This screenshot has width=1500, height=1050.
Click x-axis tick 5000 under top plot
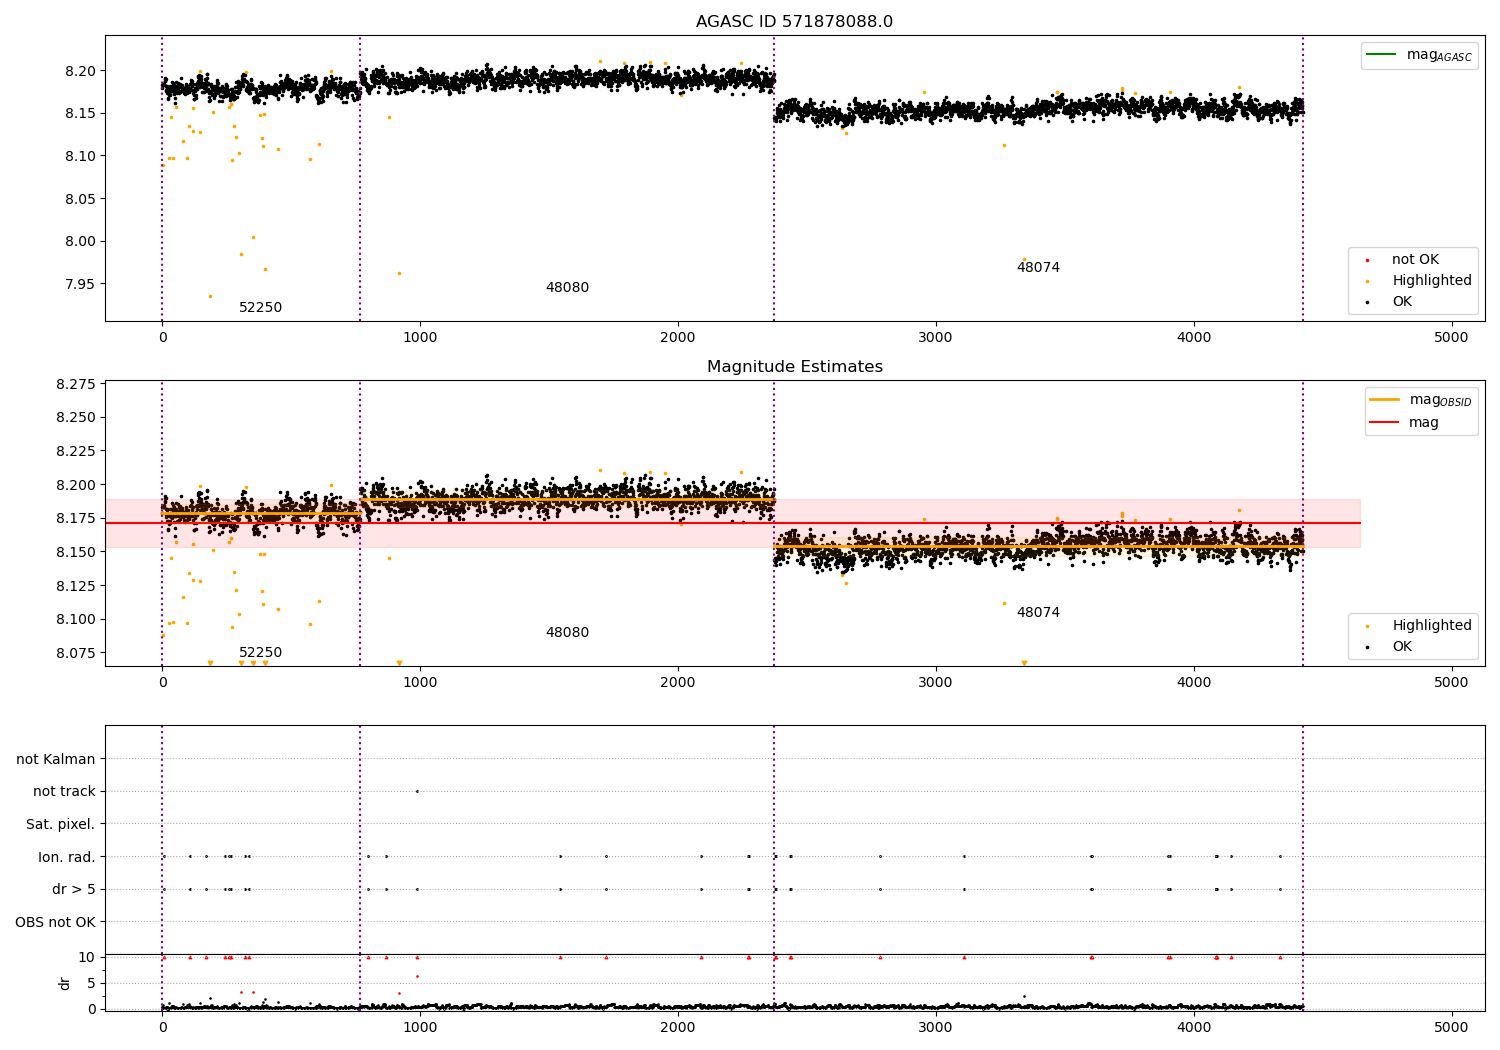pyautogui.click(x=1452, y=338)
